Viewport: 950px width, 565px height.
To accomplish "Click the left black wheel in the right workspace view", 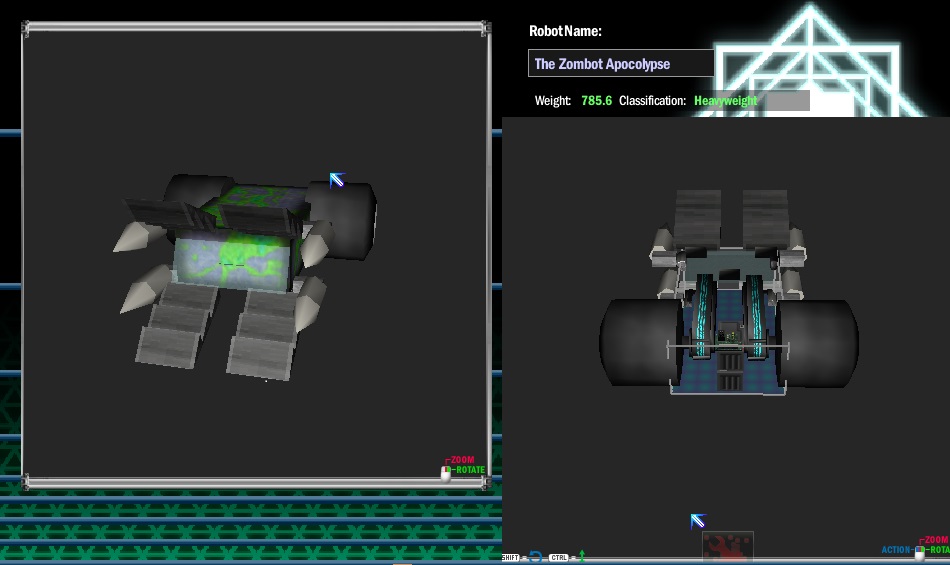I will point(641,342).
